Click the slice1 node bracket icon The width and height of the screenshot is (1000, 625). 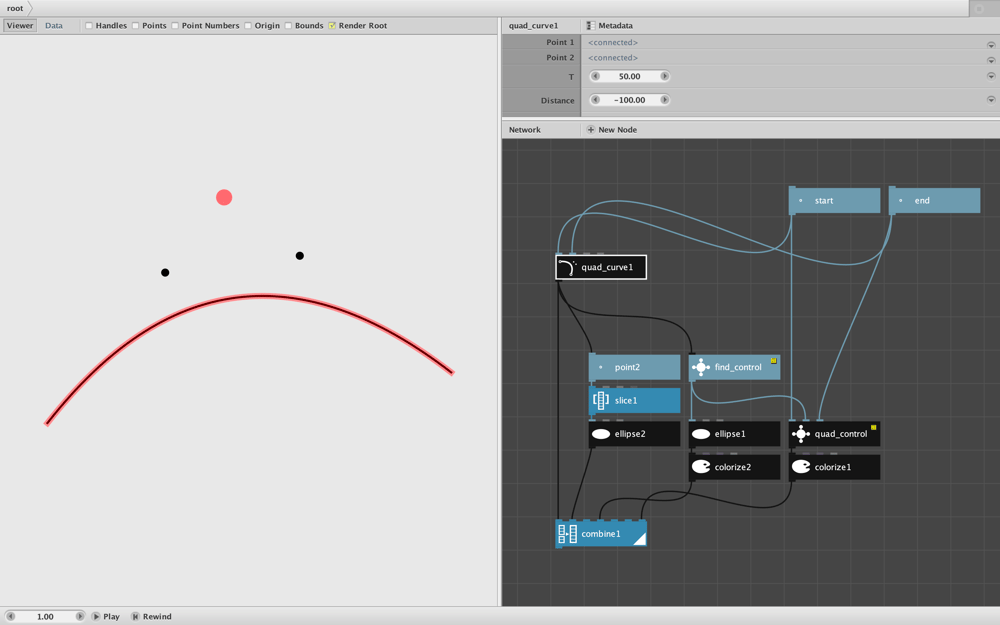(601, 401)
